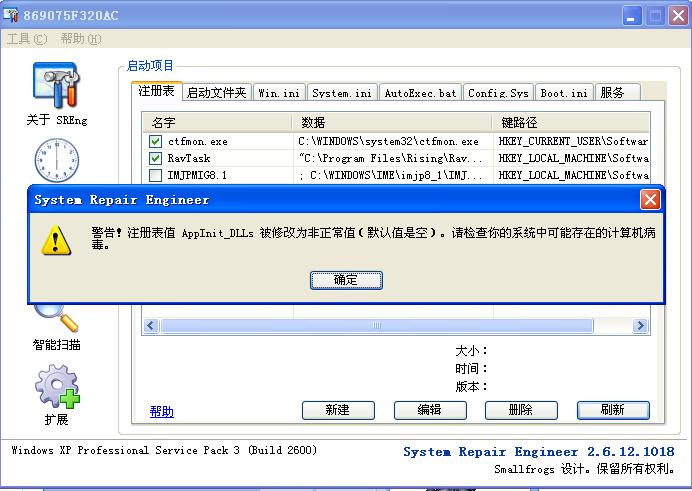
Task: Click the 刷新 button
Action: pyautogui.click(x=613, y=410)
